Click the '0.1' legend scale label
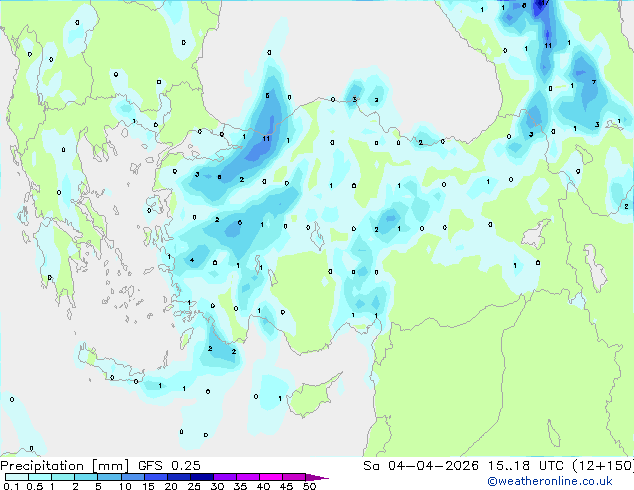634x490 pixels. 11,486
